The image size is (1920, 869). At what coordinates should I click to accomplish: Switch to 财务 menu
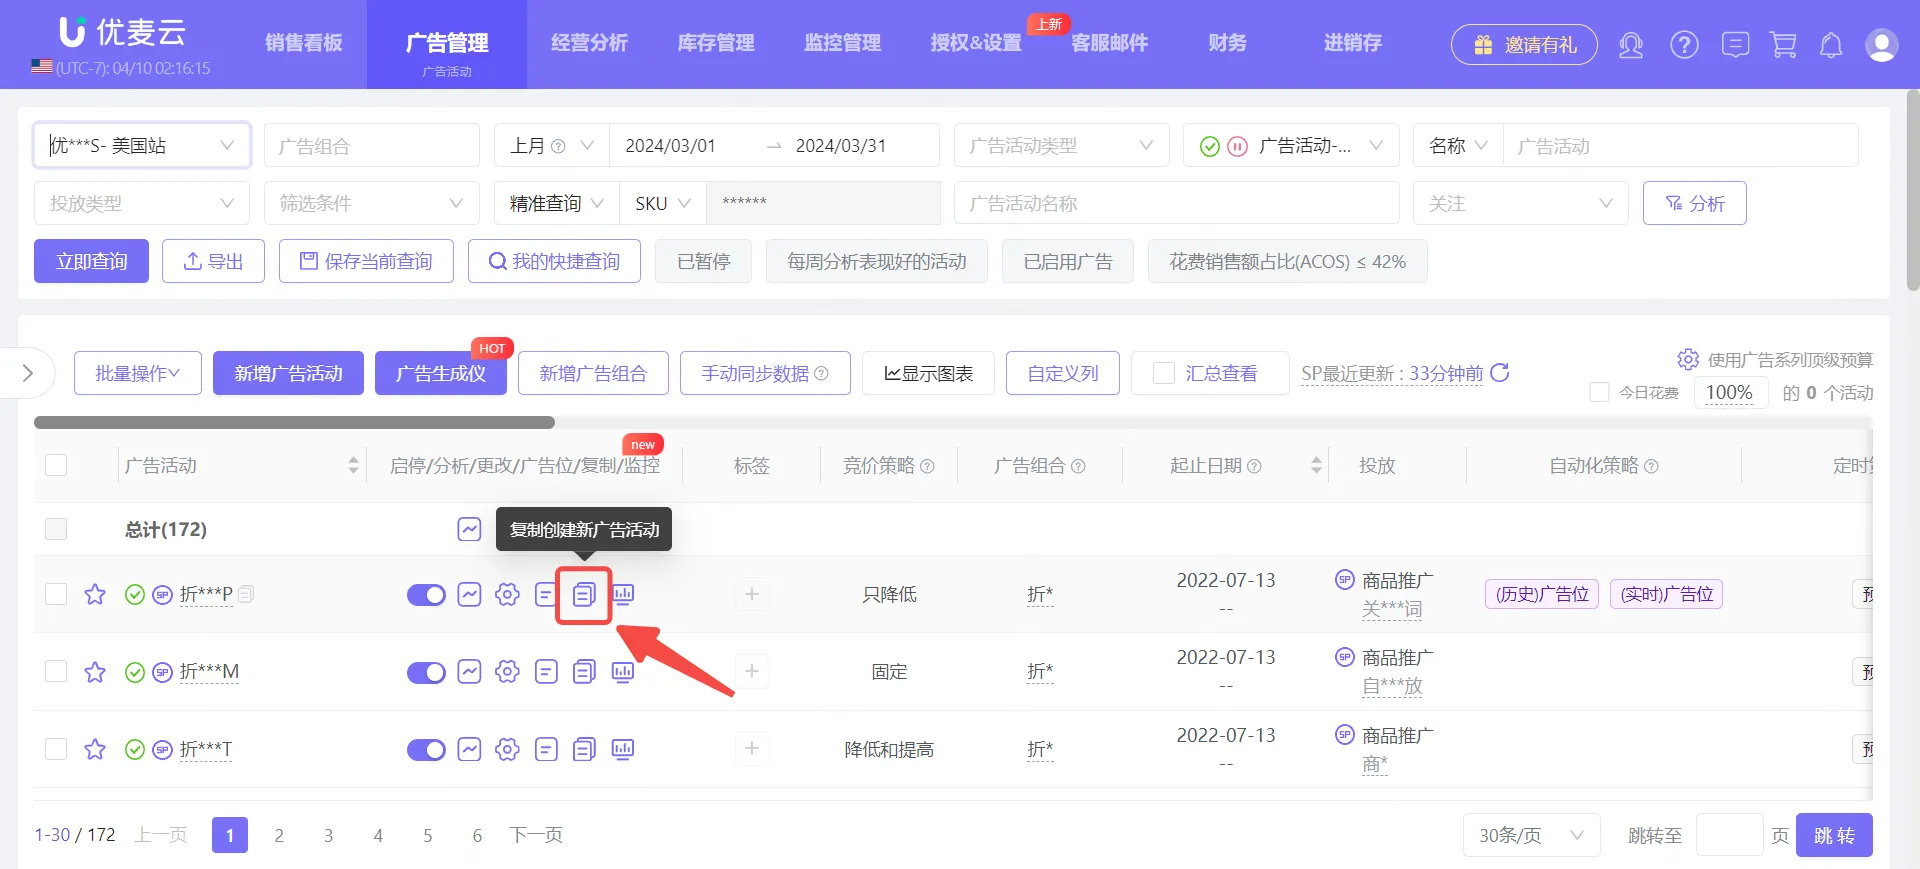(x=1228, y=43)
